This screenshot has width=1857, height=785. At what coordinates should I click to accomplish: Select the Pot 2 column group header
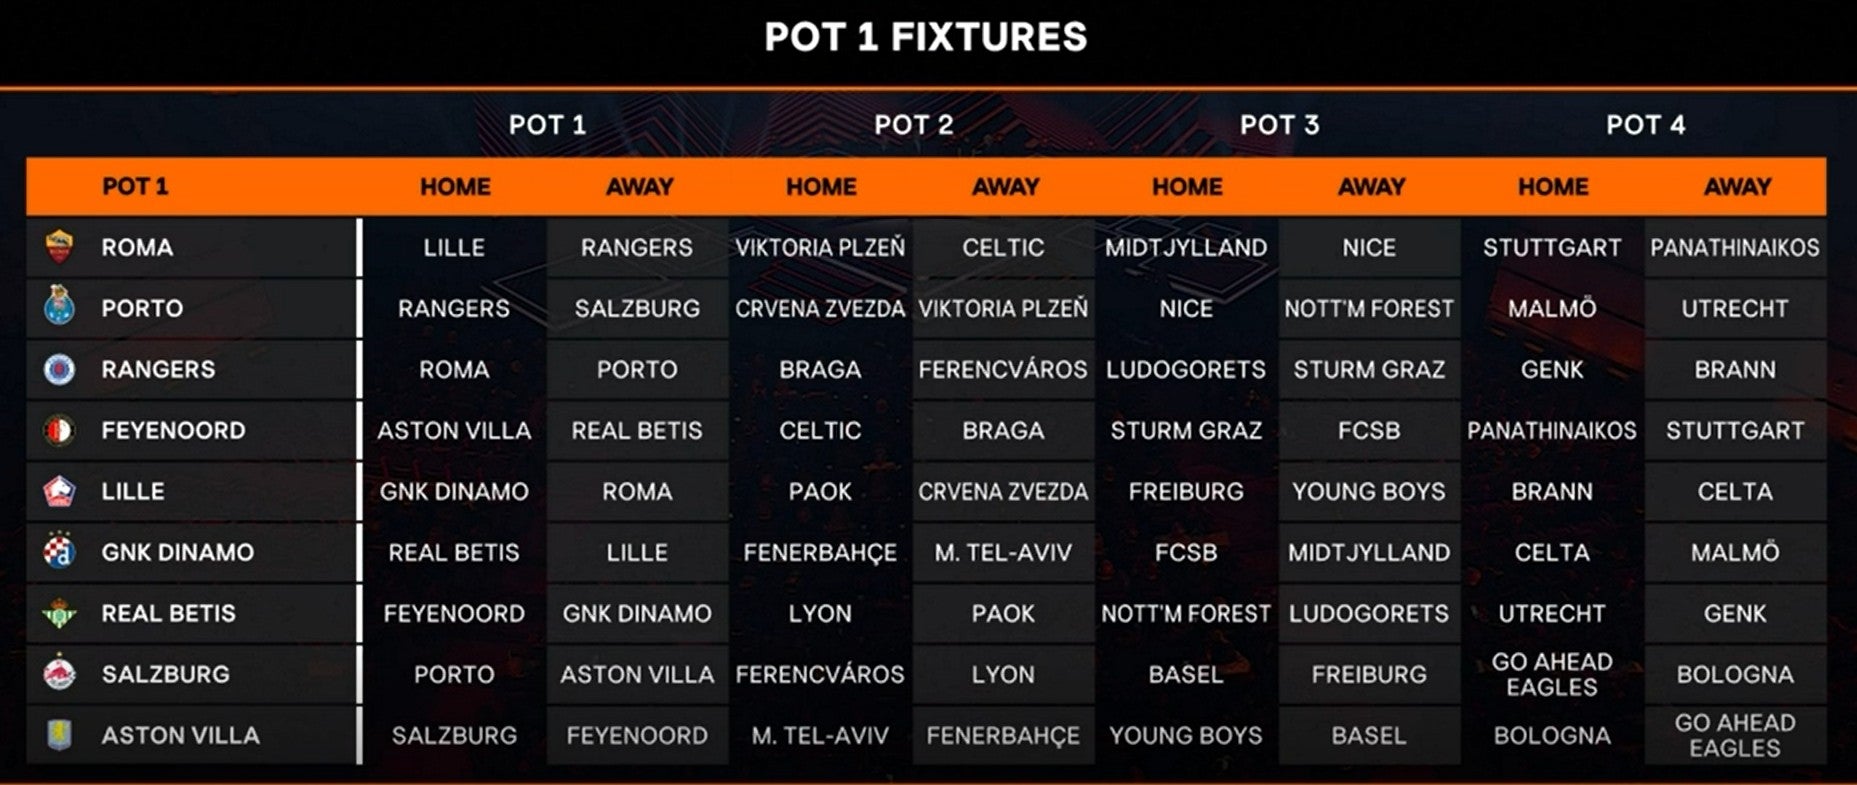click(x=913, y=125)
